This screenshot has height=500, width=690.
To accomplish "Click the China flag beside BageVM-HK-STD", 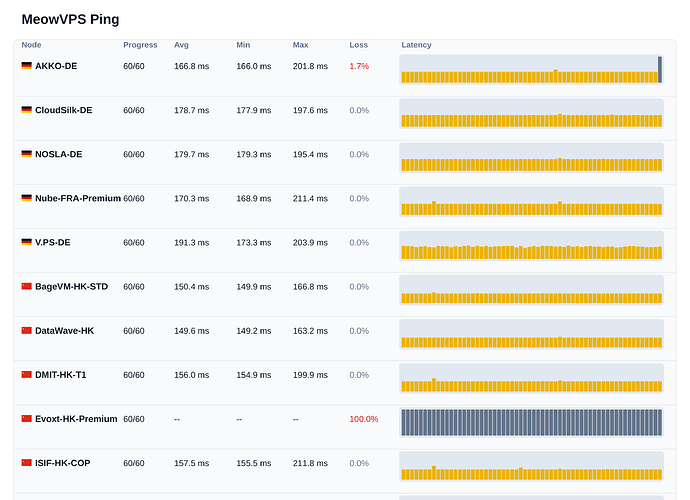I will point(26,286).
